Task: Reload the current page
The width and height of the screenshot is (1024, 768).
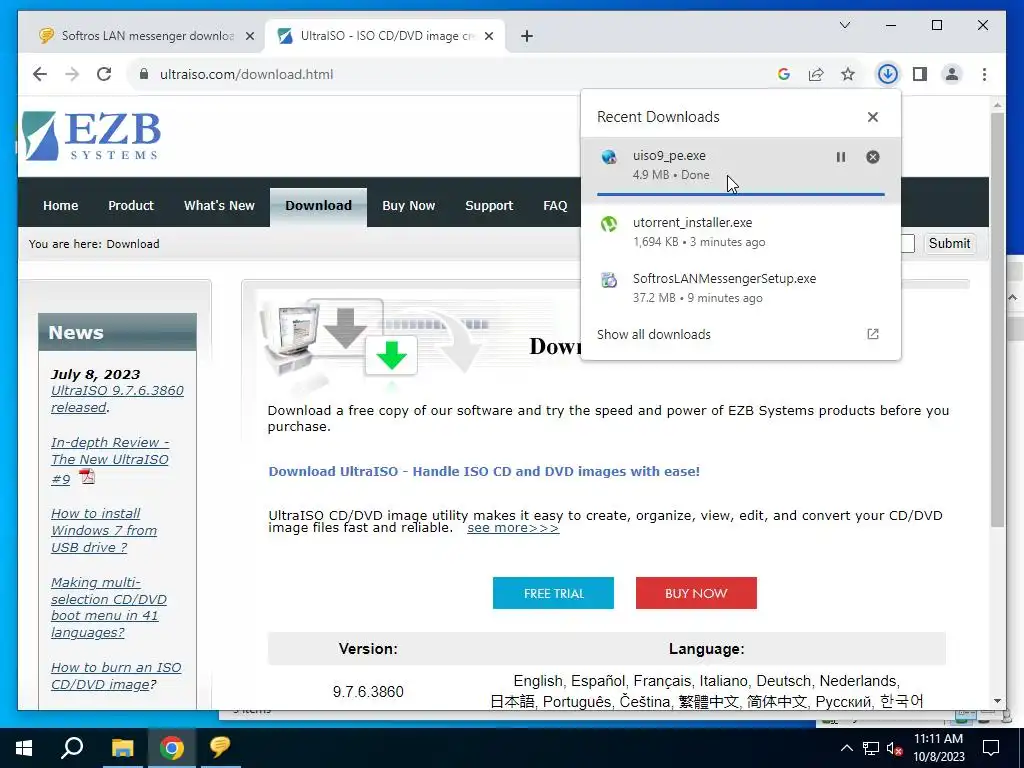Action: tap(104, 74)
